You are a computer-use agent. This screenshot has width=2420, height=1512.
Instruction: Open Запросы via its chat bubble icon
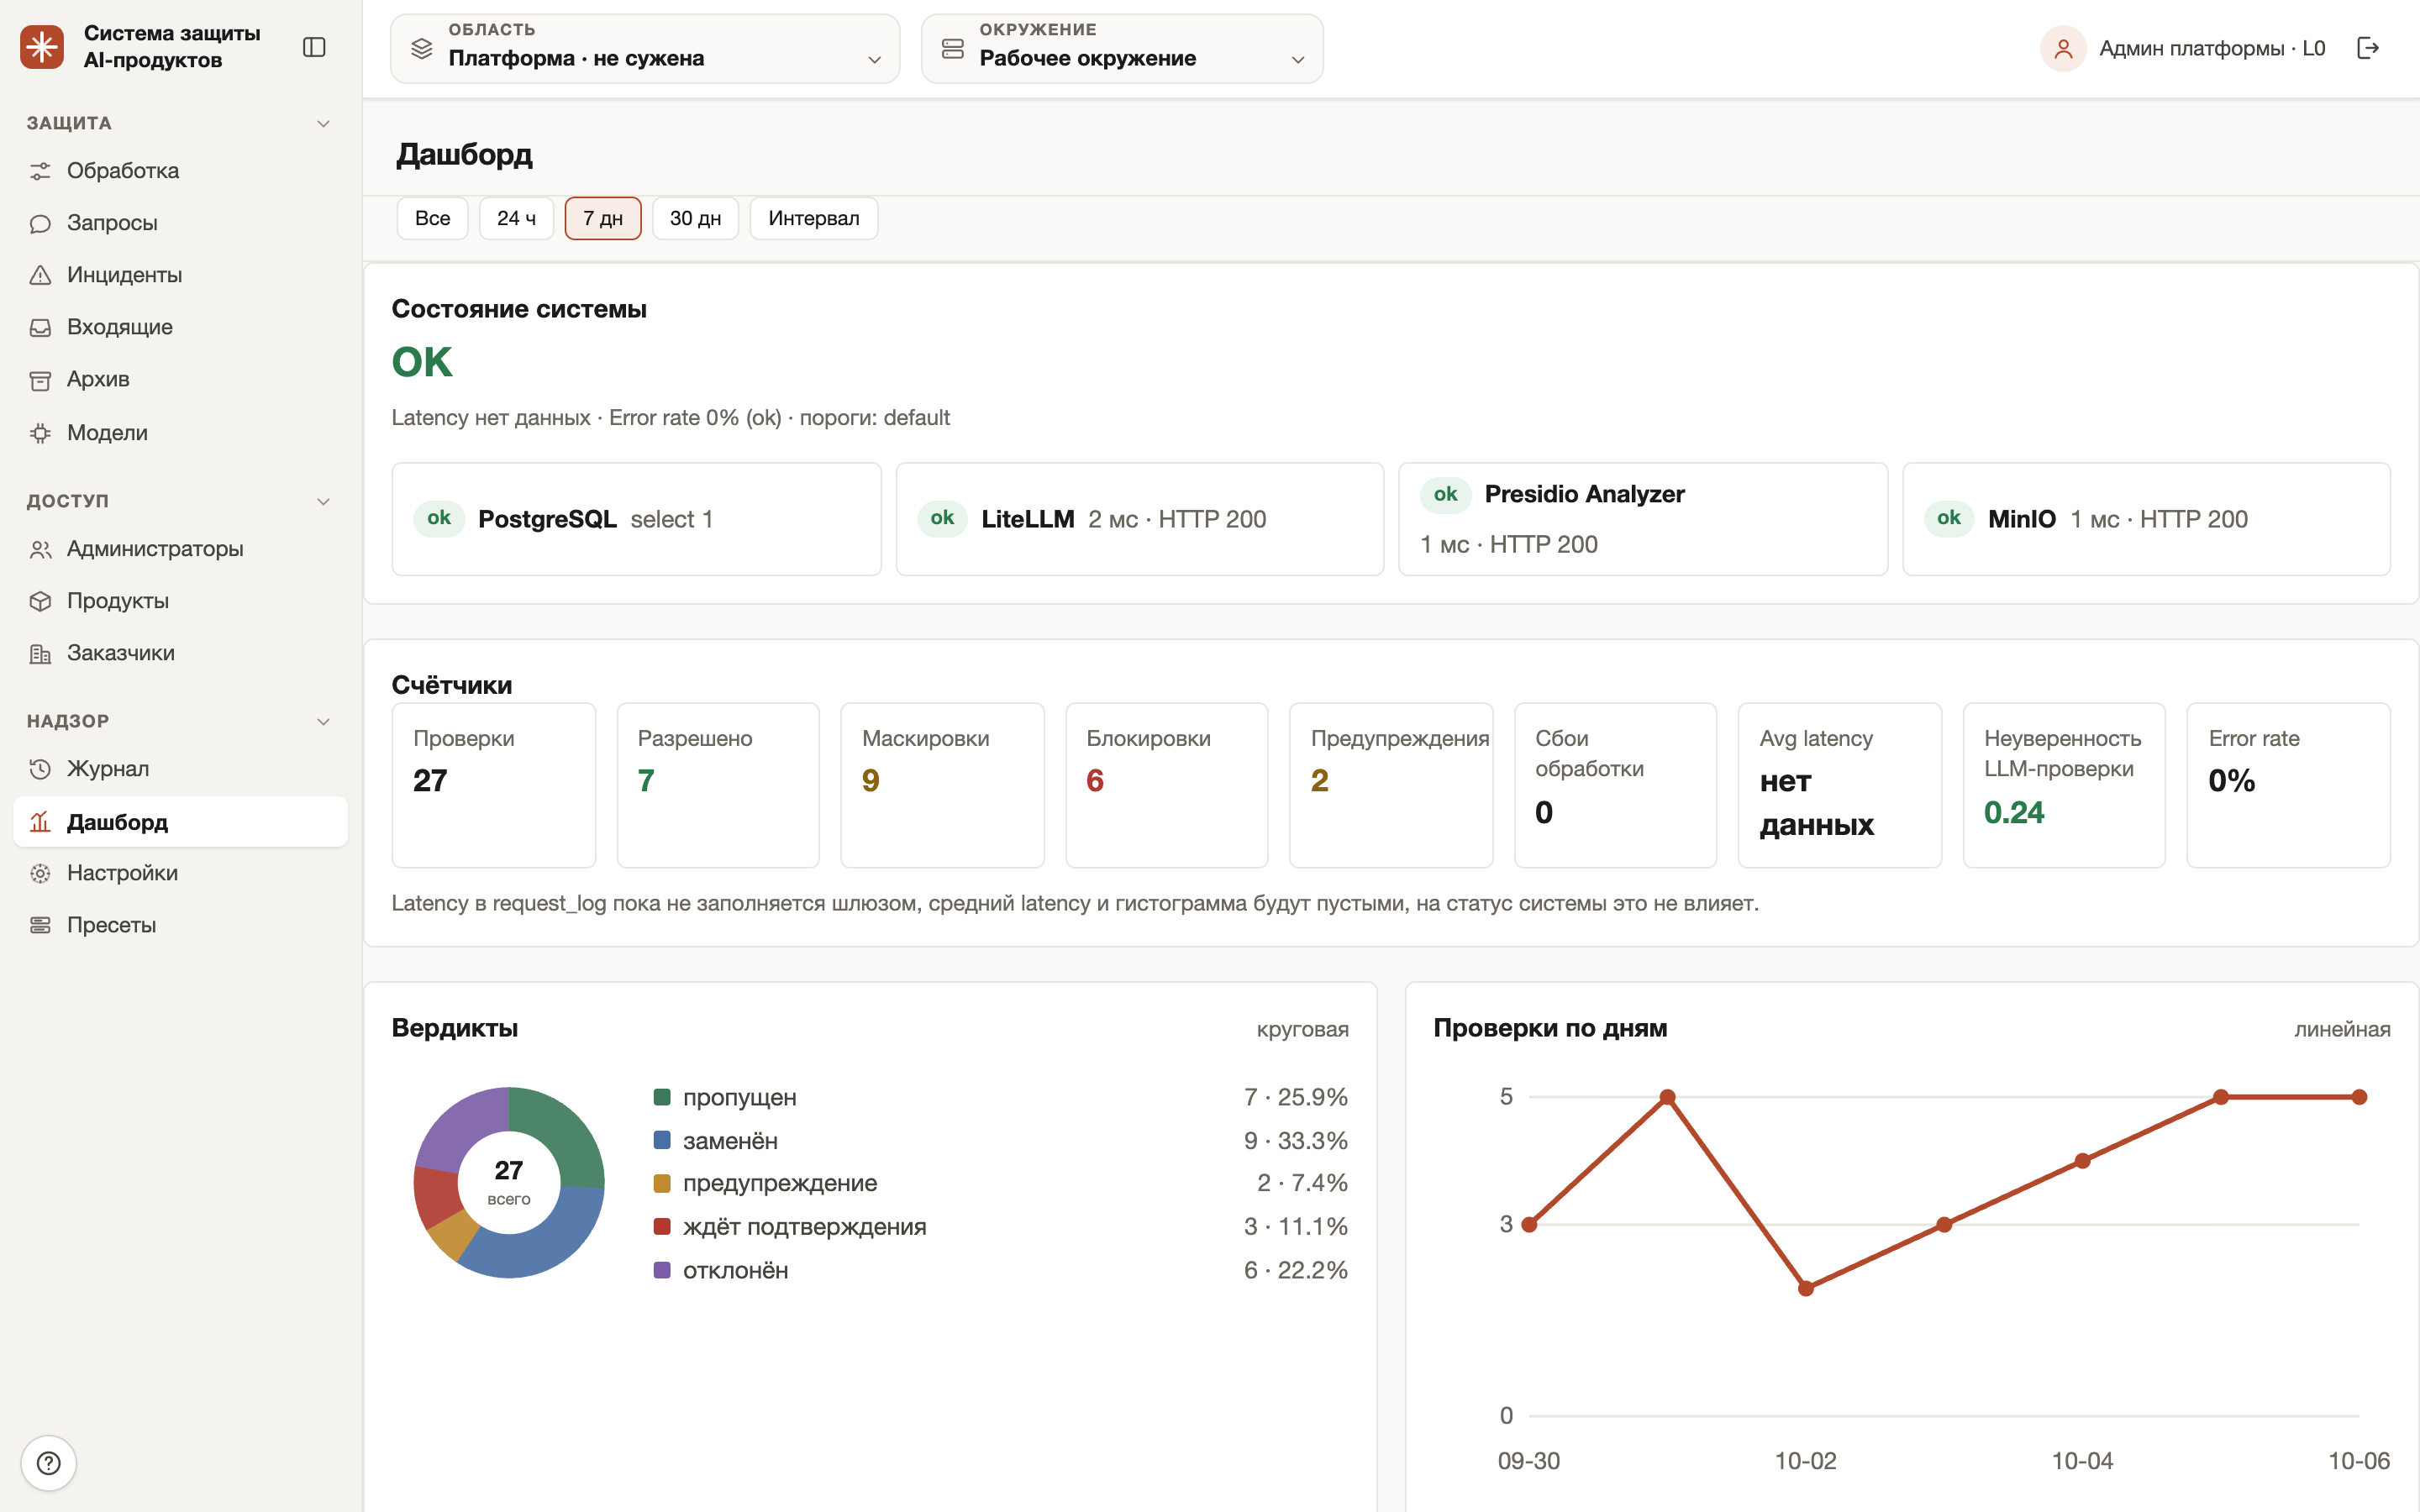[40, 223]
